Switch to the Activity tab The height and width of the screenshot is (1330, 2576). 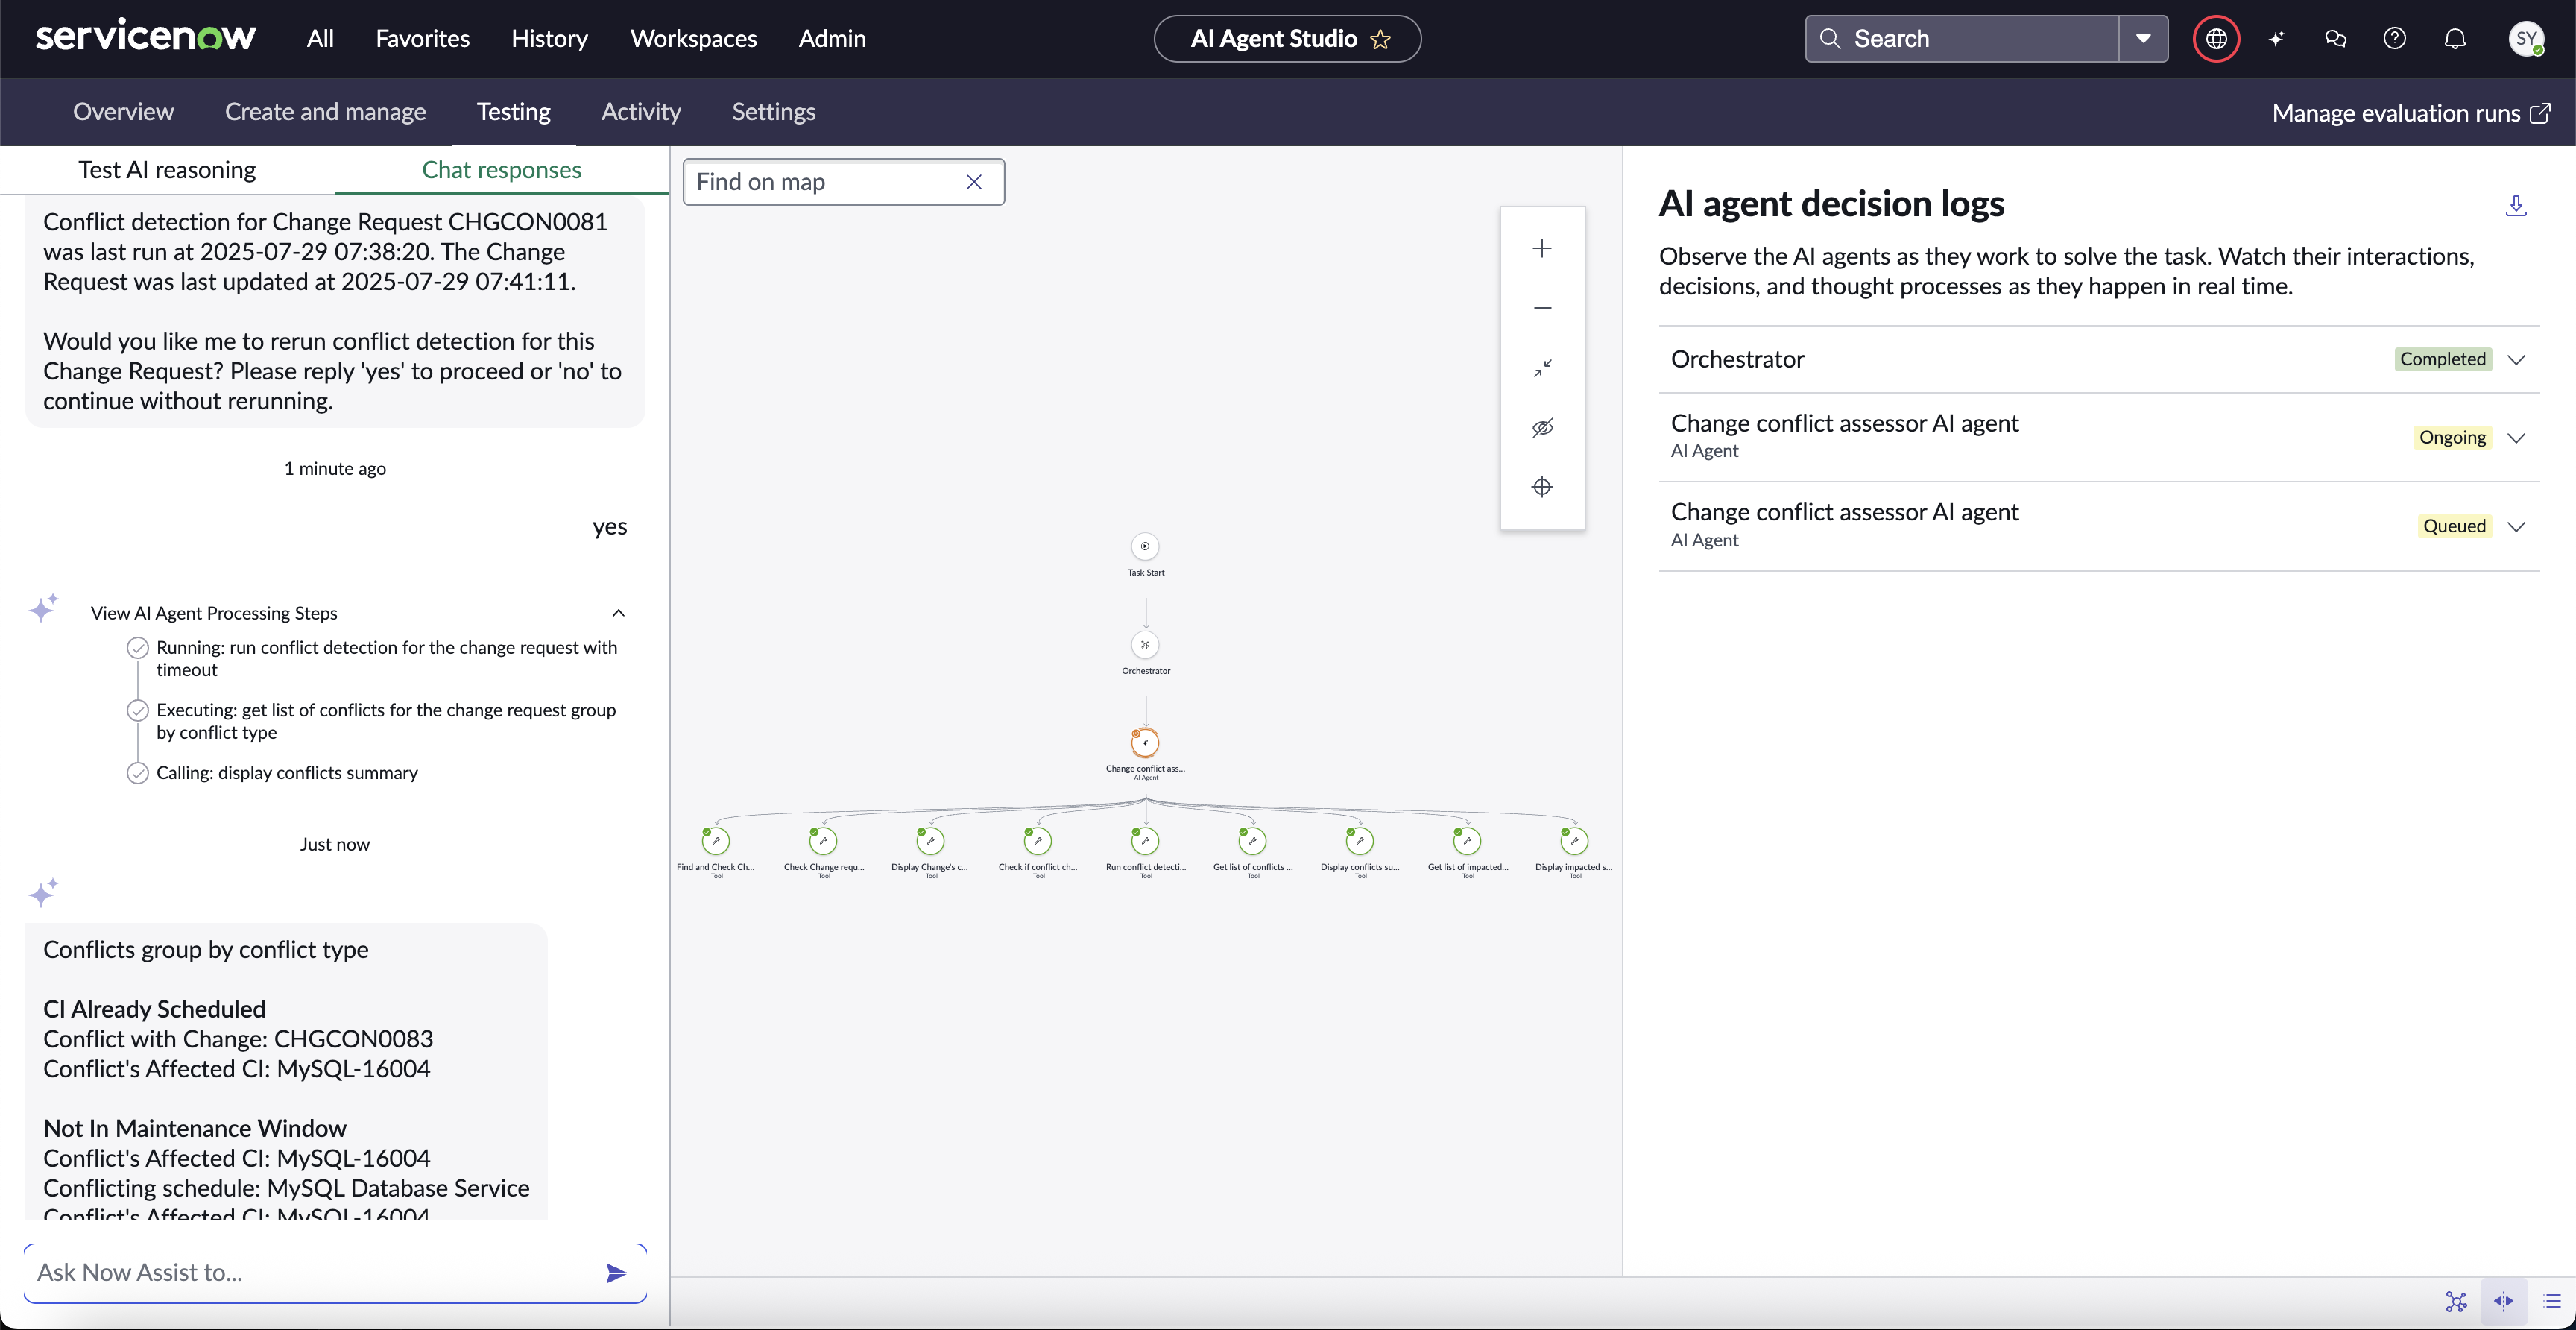641,111
